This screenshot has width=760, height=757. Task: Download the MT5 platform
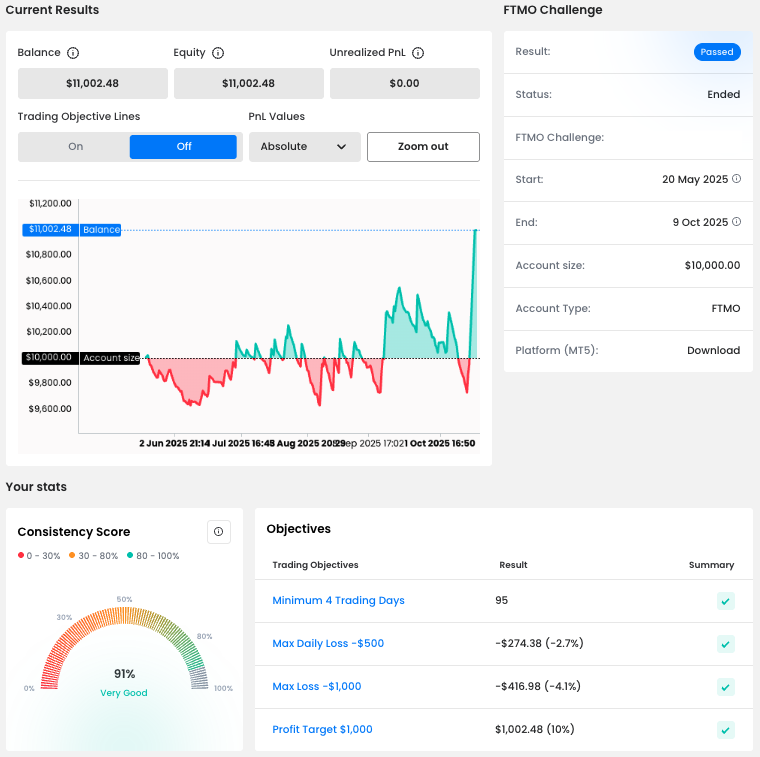tap(713, 351)
